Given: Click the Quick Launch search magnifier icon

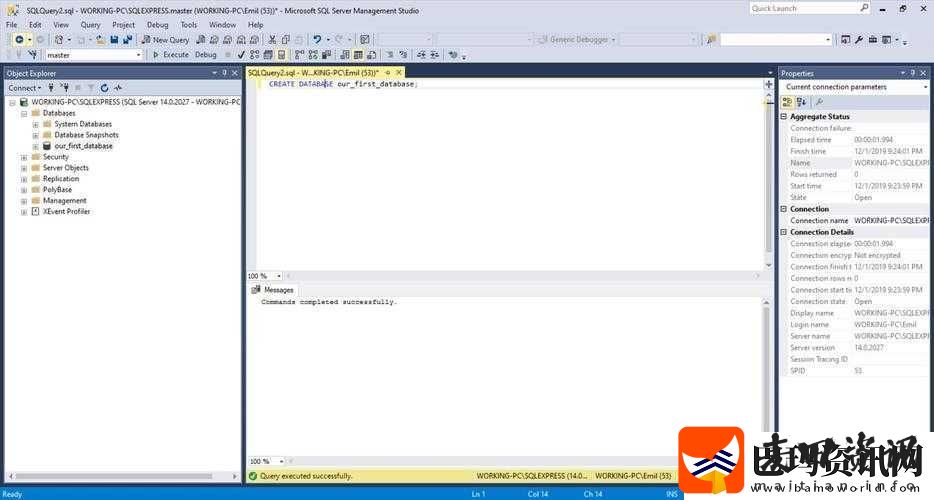Looking at the screenshot, I should pos(864,8).
